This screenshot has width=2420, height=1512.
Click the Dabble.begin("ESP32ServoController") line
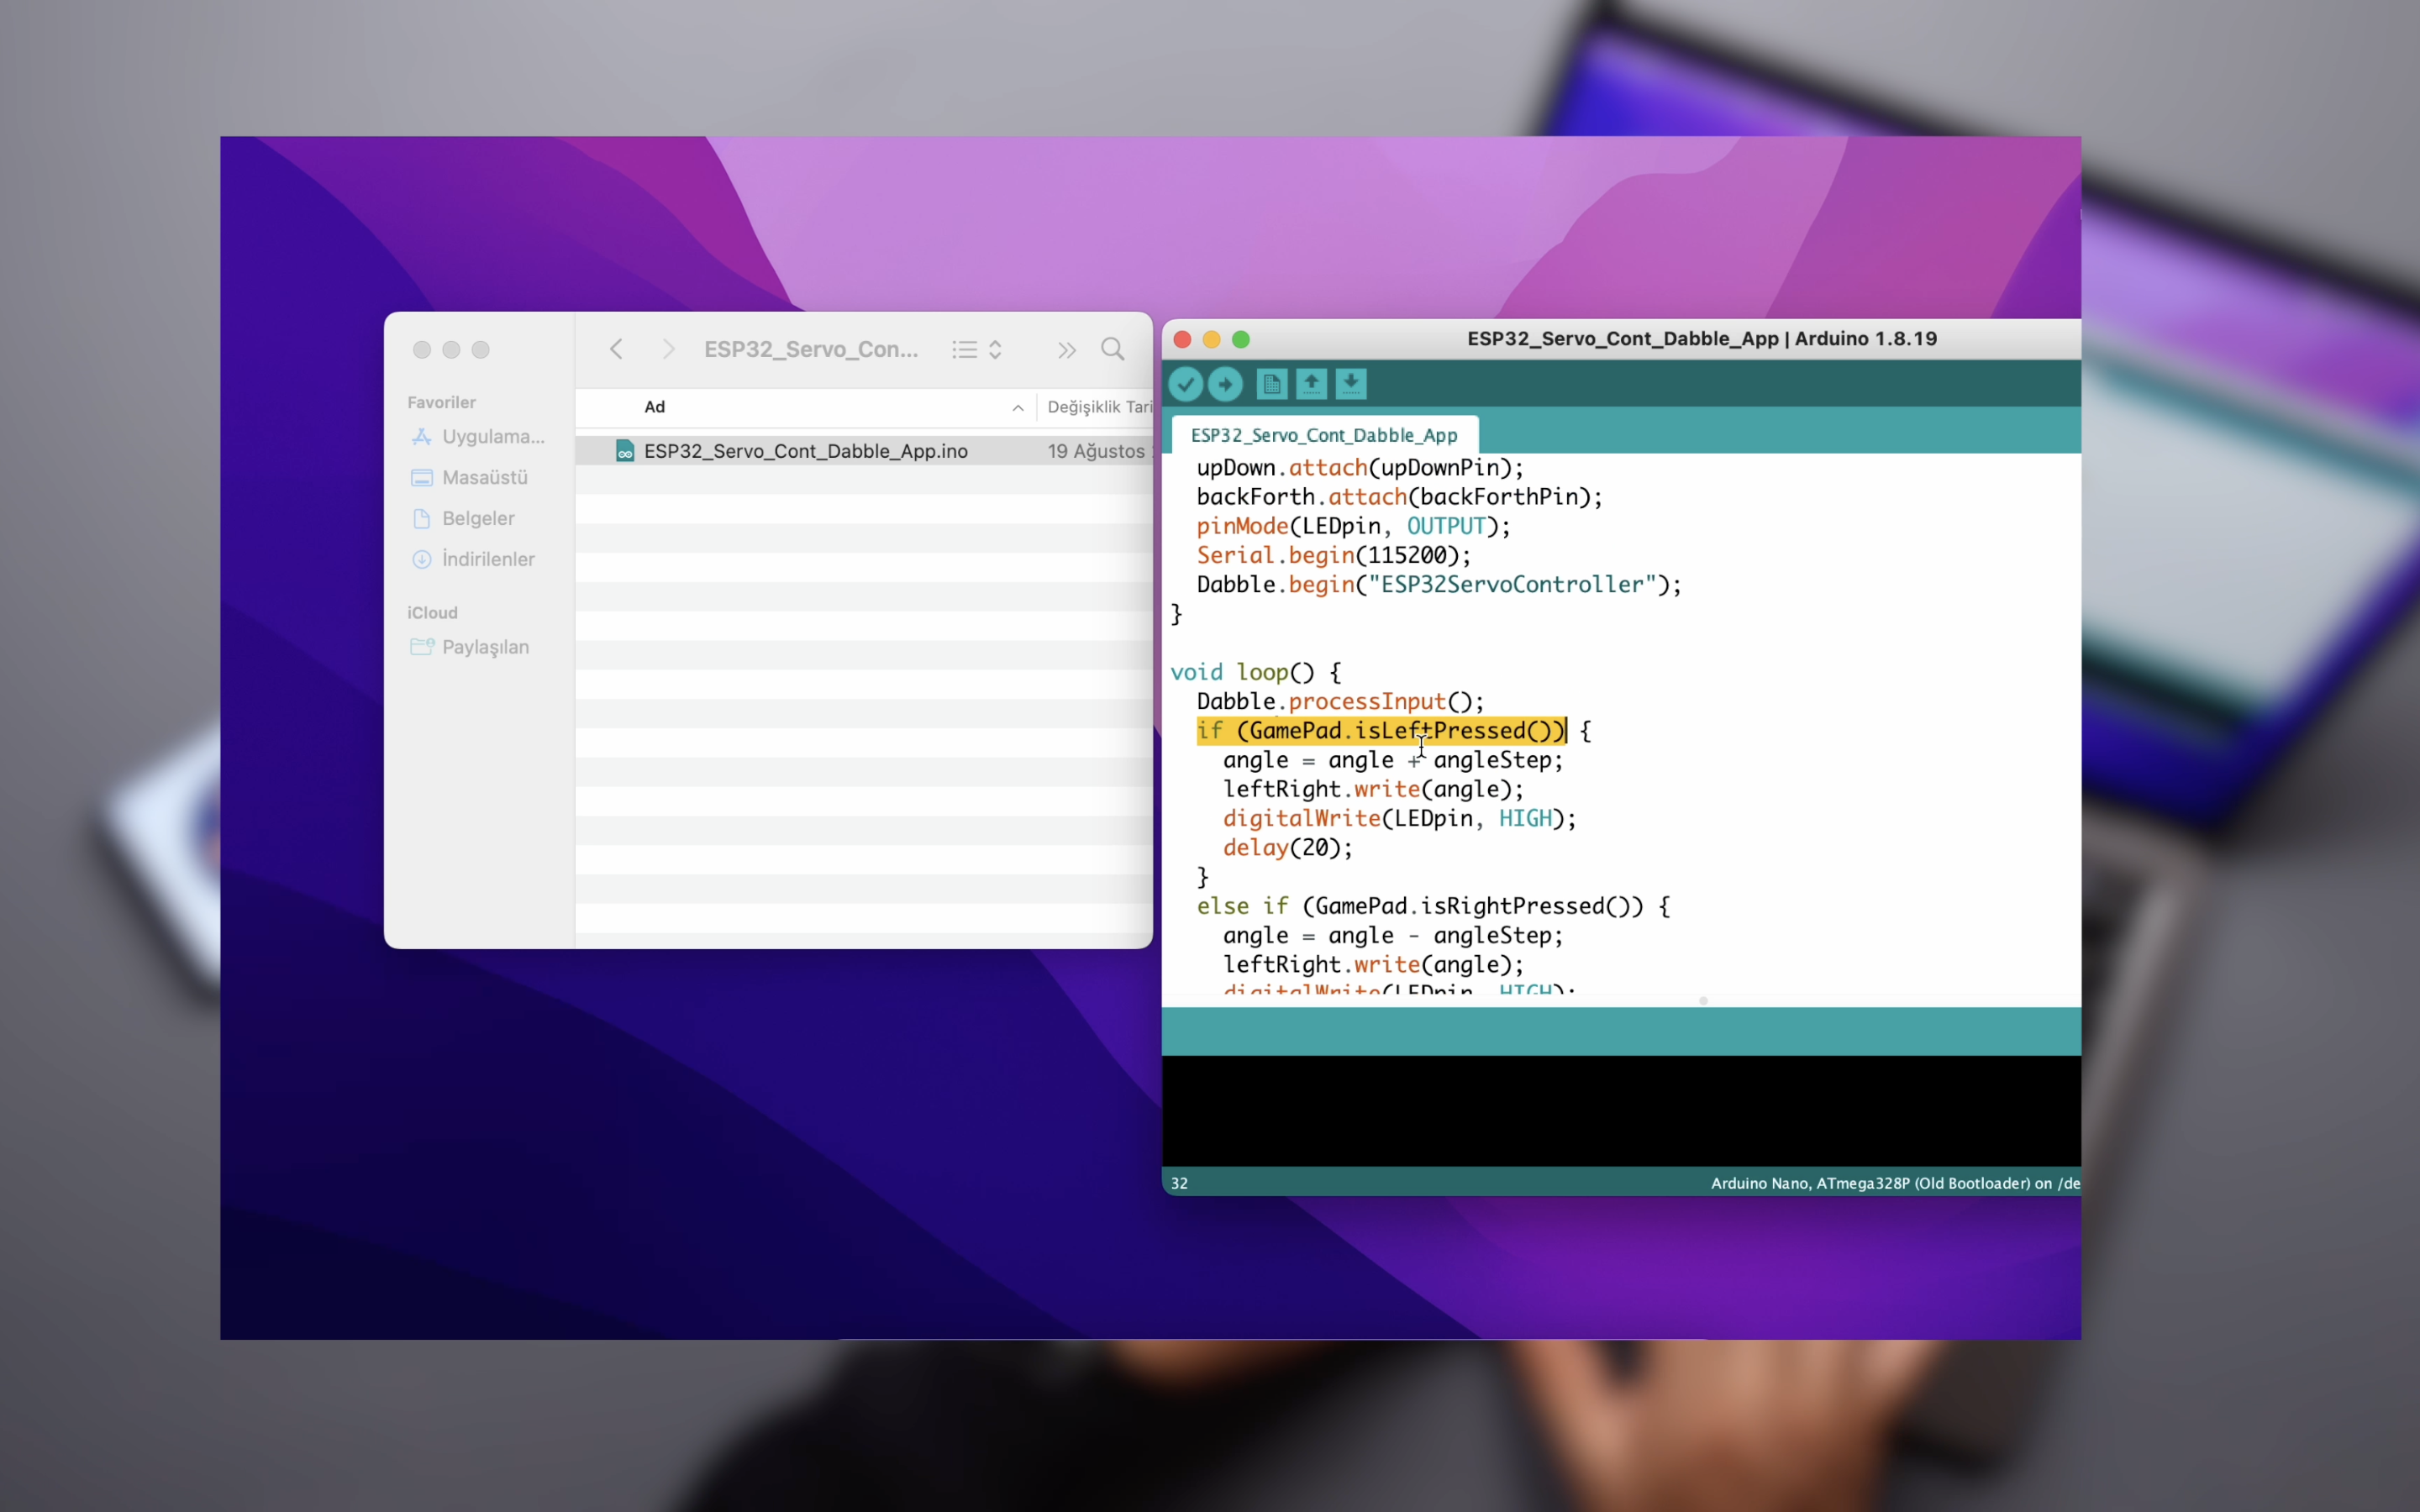[x=1439, y=584]
